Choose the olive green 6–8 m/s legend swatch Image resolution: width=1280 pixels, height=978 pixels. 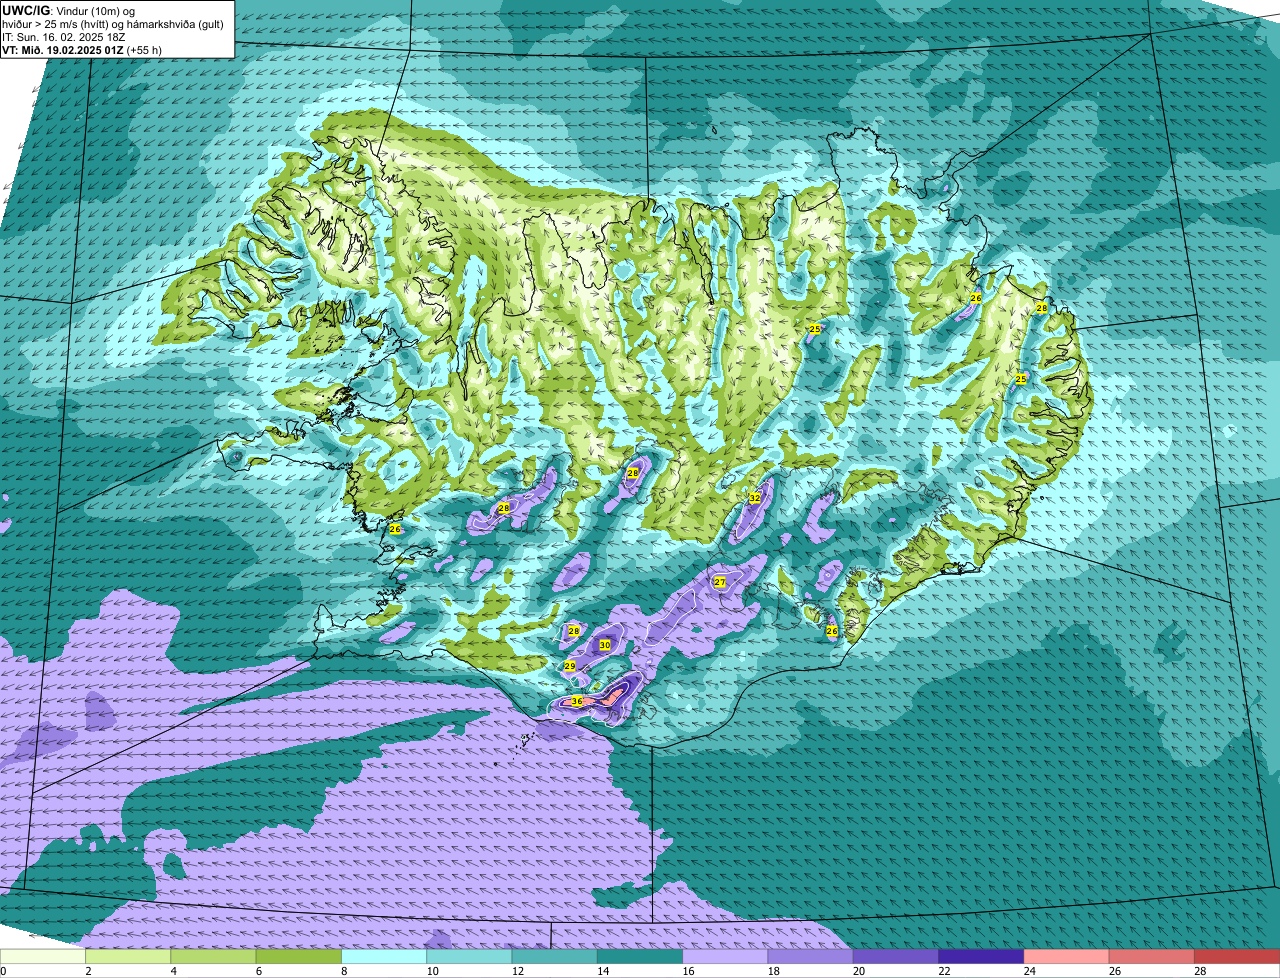(299, 956)
